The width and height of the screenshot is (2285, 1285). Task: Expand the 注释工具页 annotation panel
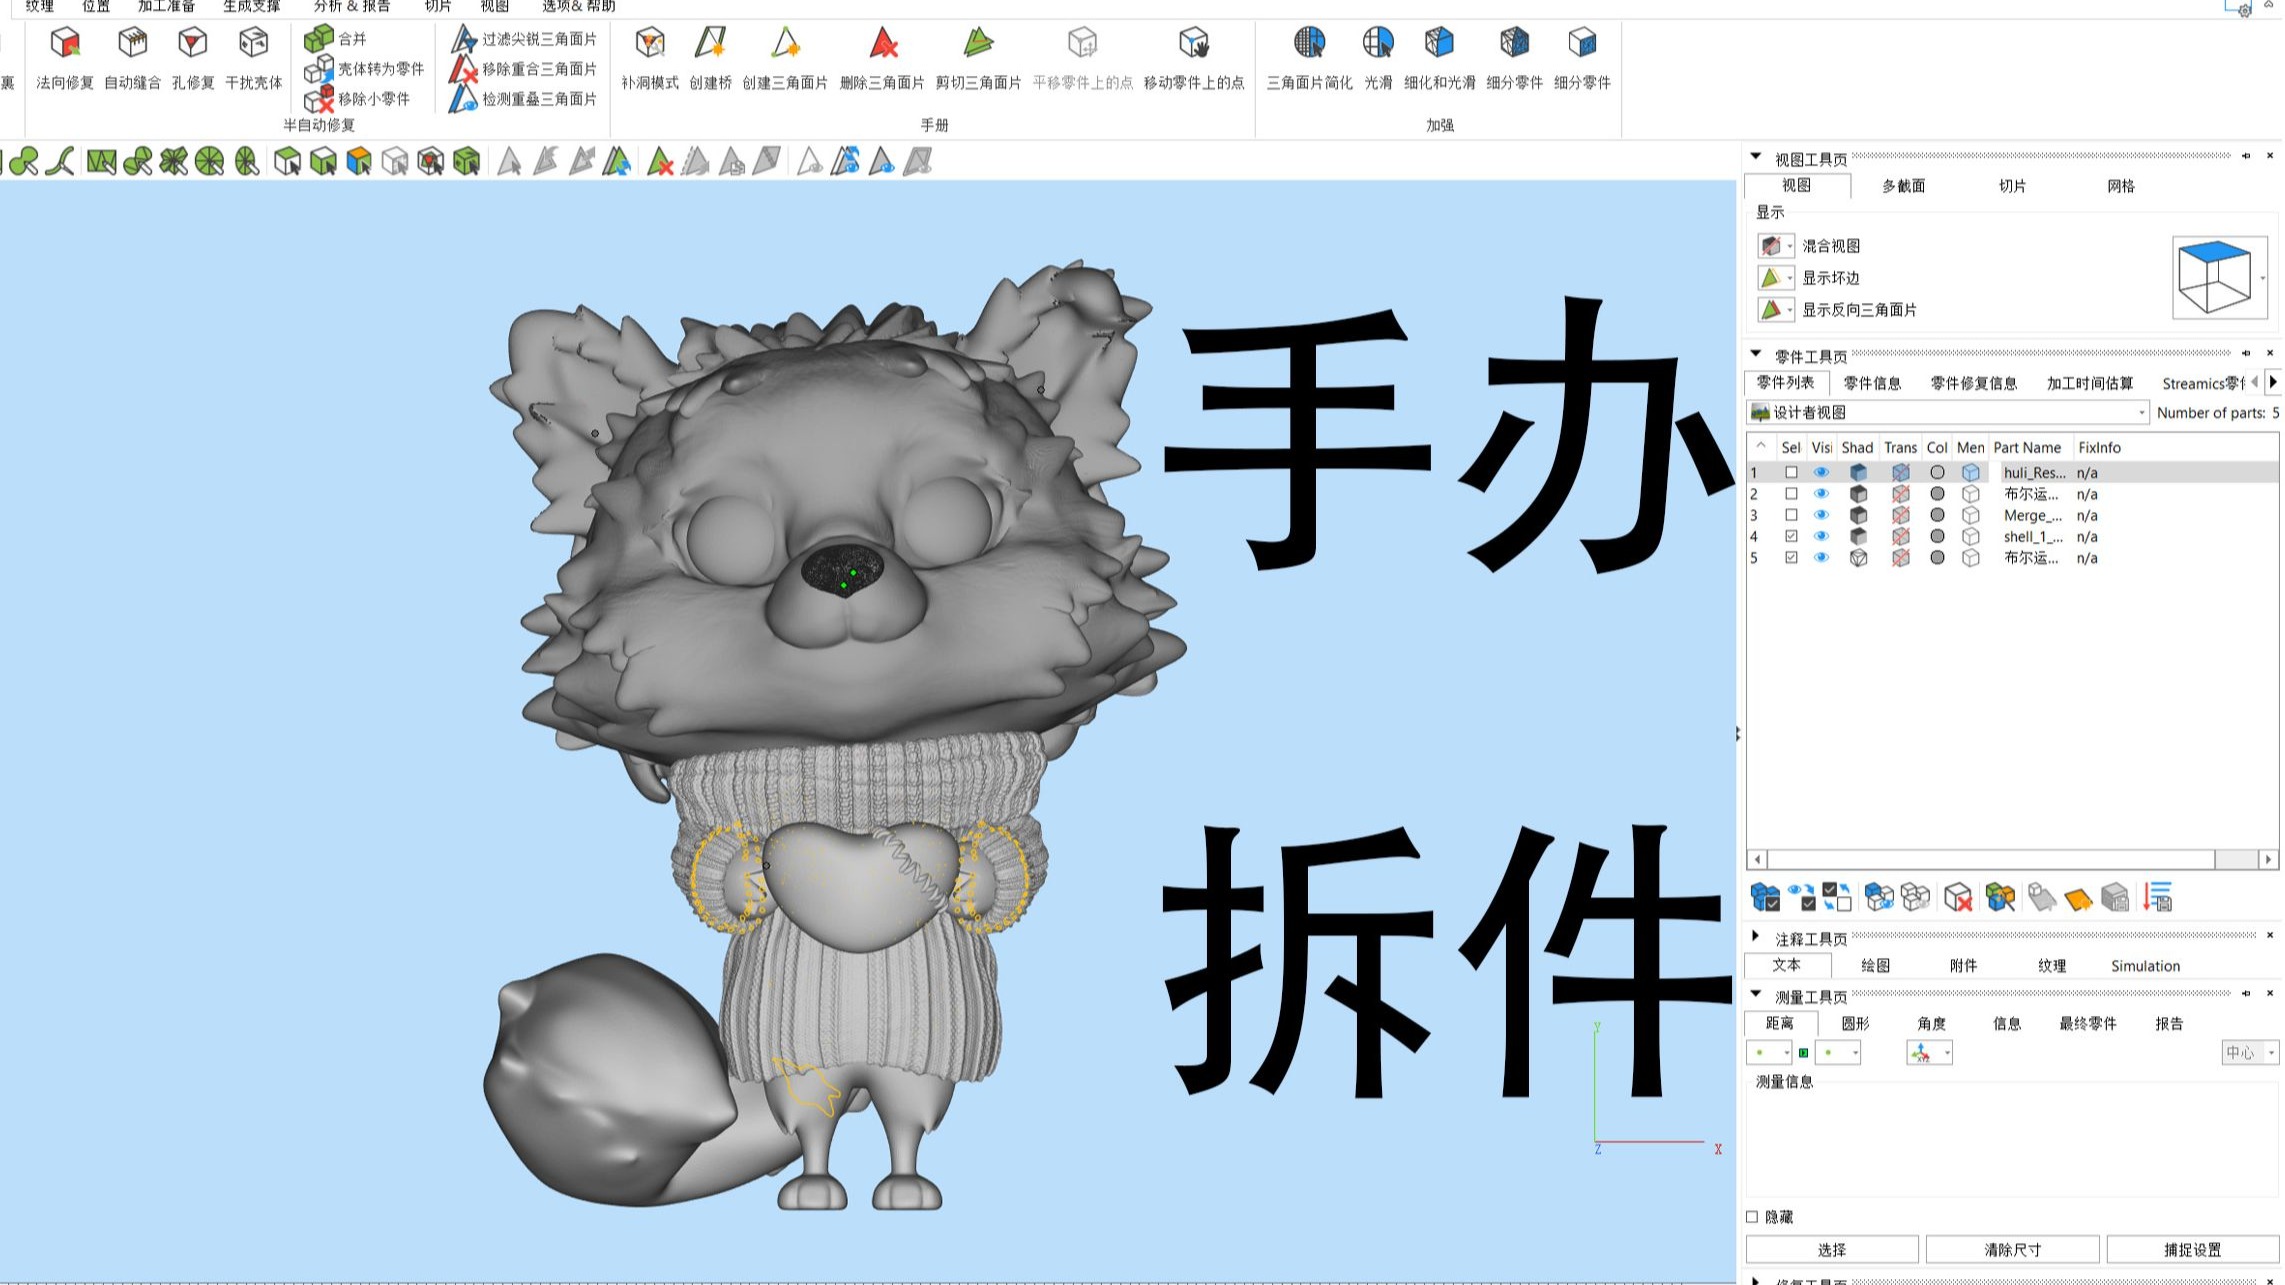pyautogui.click(x=1756, y=937)
